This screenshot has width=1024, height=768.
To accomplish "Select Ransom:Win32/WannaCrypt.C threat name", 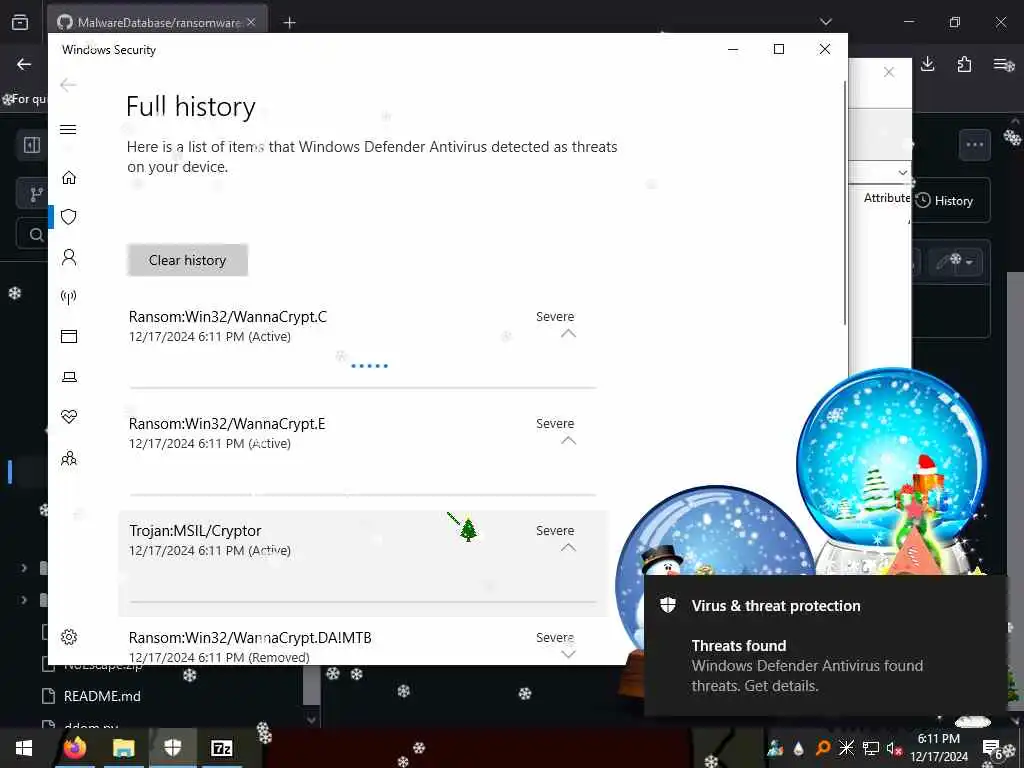I will tap(227, 317).
